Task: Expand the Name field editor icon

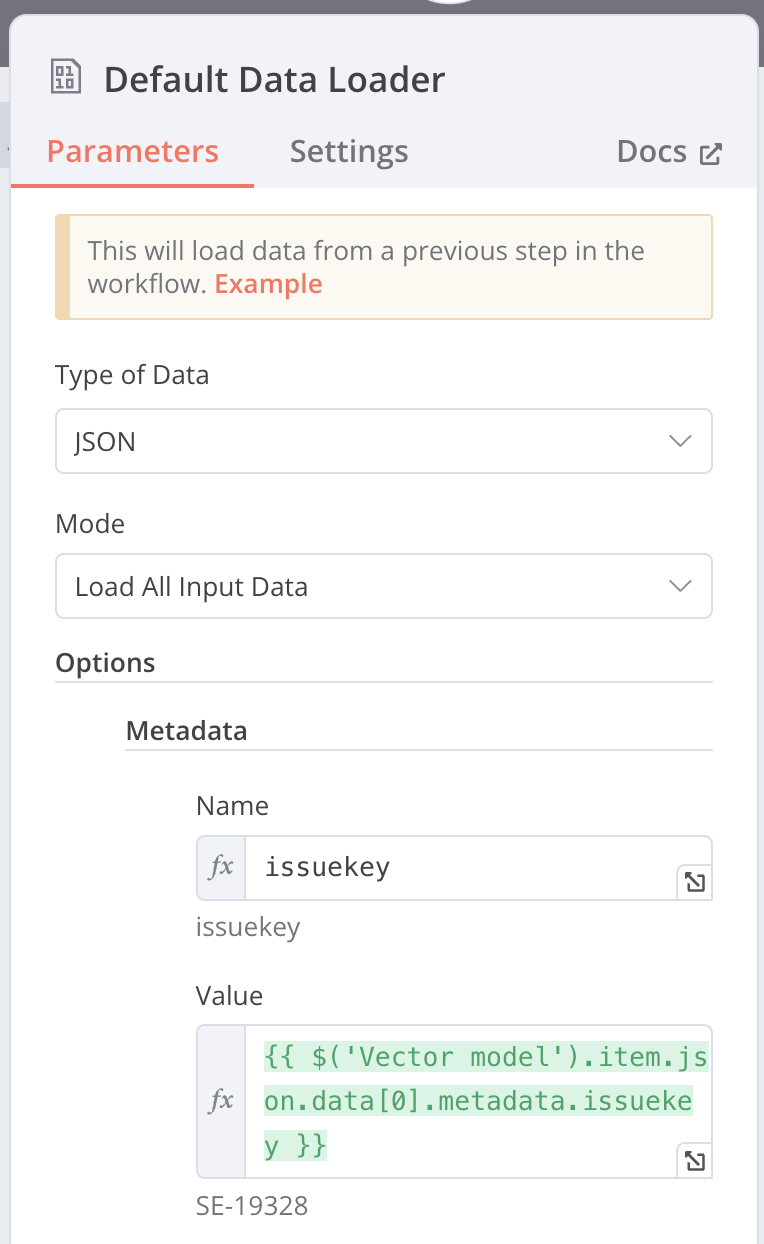Action: point(693,883)
